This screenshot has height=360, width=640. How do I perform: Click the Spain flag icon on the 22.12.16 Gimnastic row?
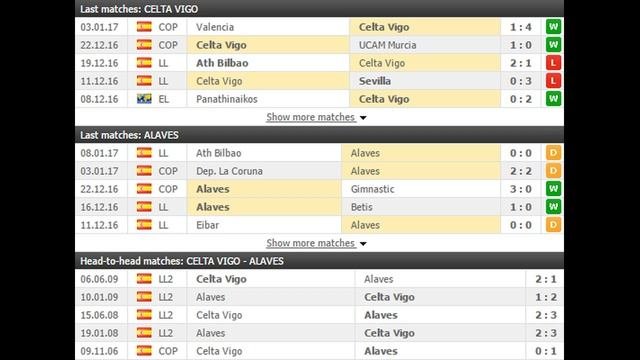(x=144, y=189)
